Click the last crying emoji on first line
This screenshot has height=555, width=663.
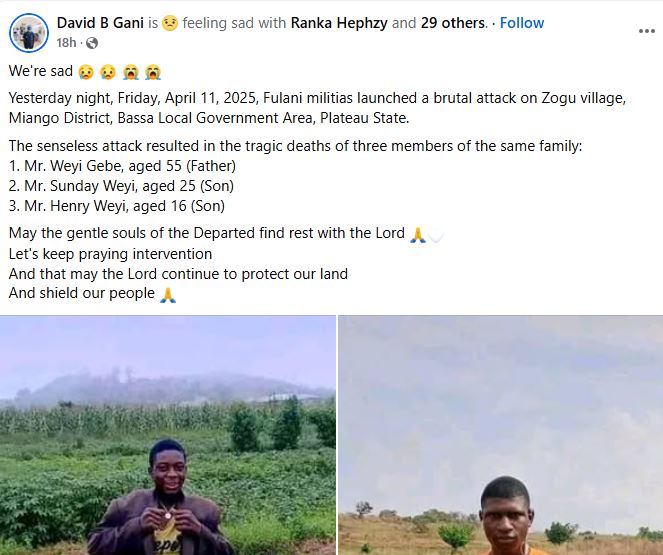[152, 72]
